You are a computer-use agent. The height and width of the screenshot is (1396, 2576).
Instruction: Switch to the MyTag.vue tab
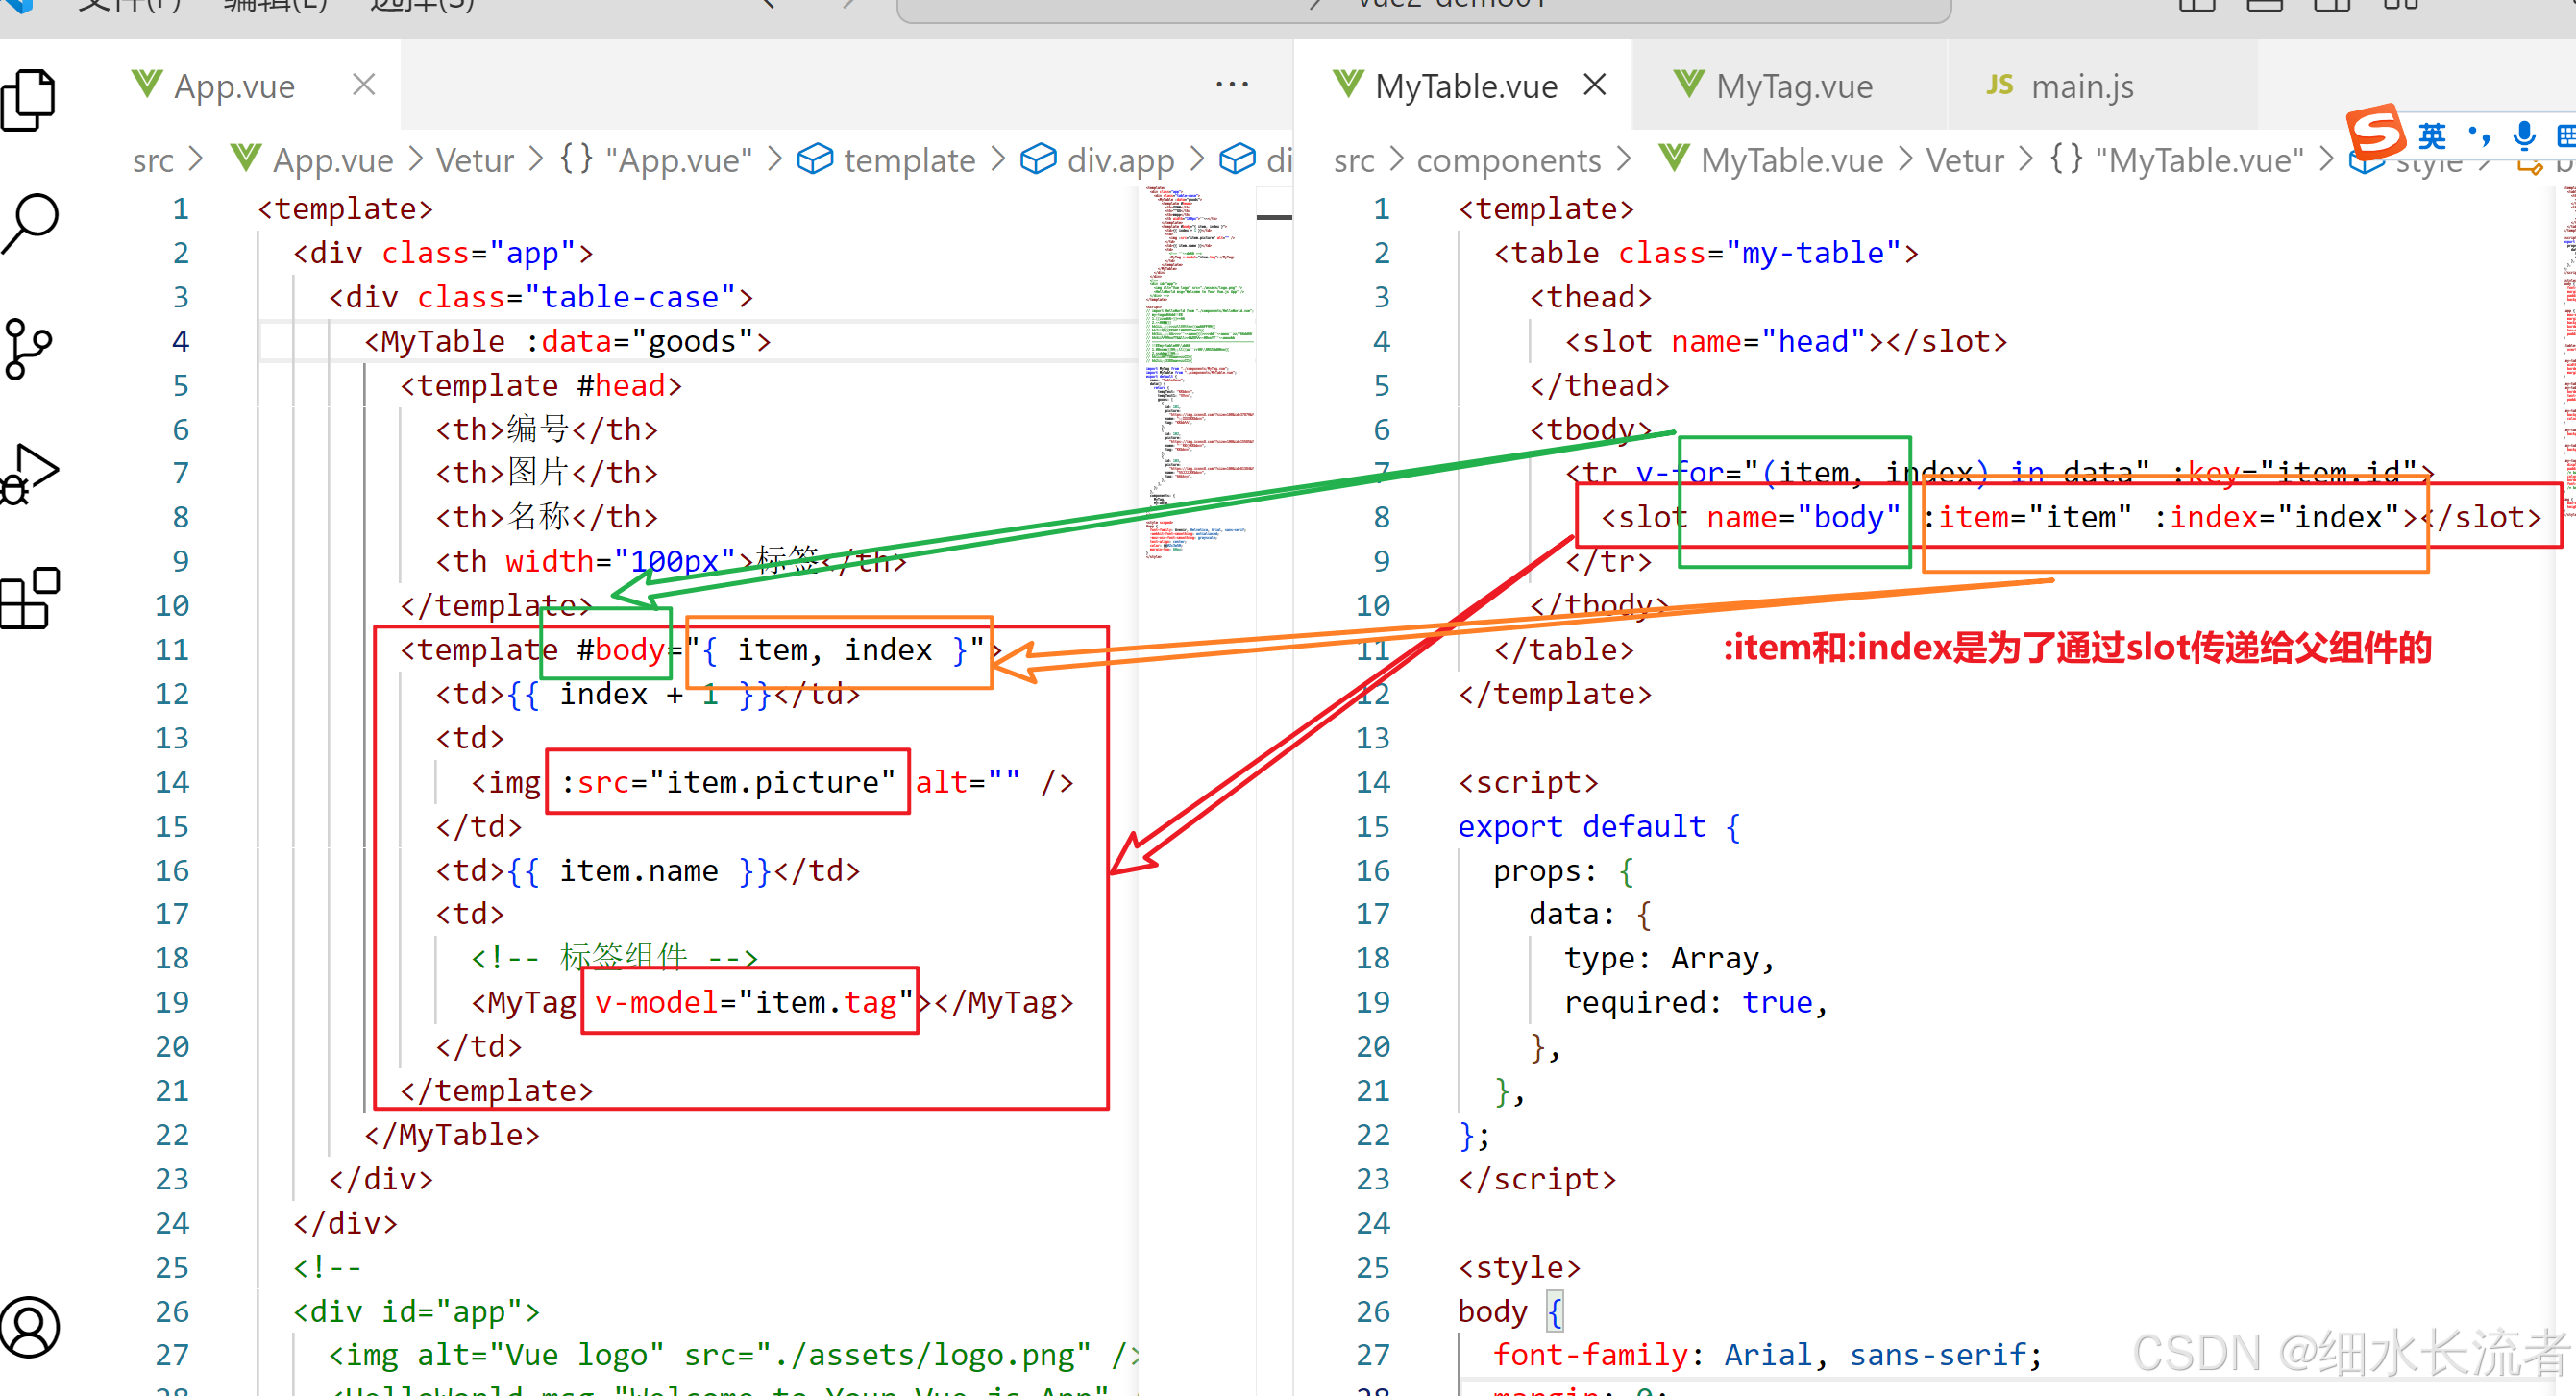click(x=1793, y=87)
